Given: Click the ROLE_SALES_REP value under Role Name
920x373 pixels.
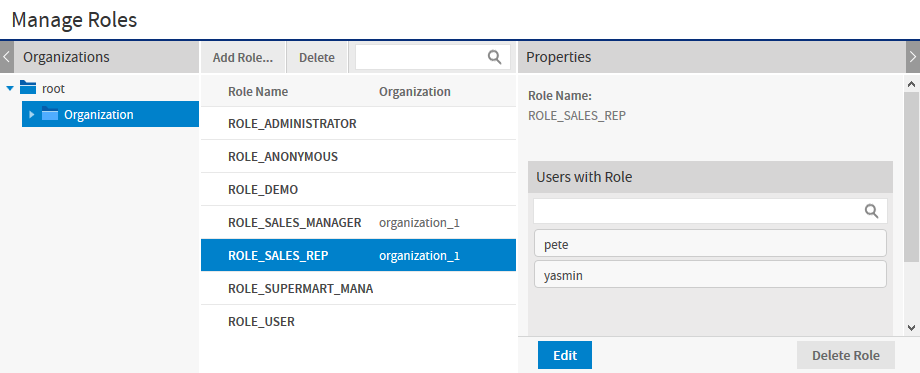Looking at the screenshot, I should [577, 116].
